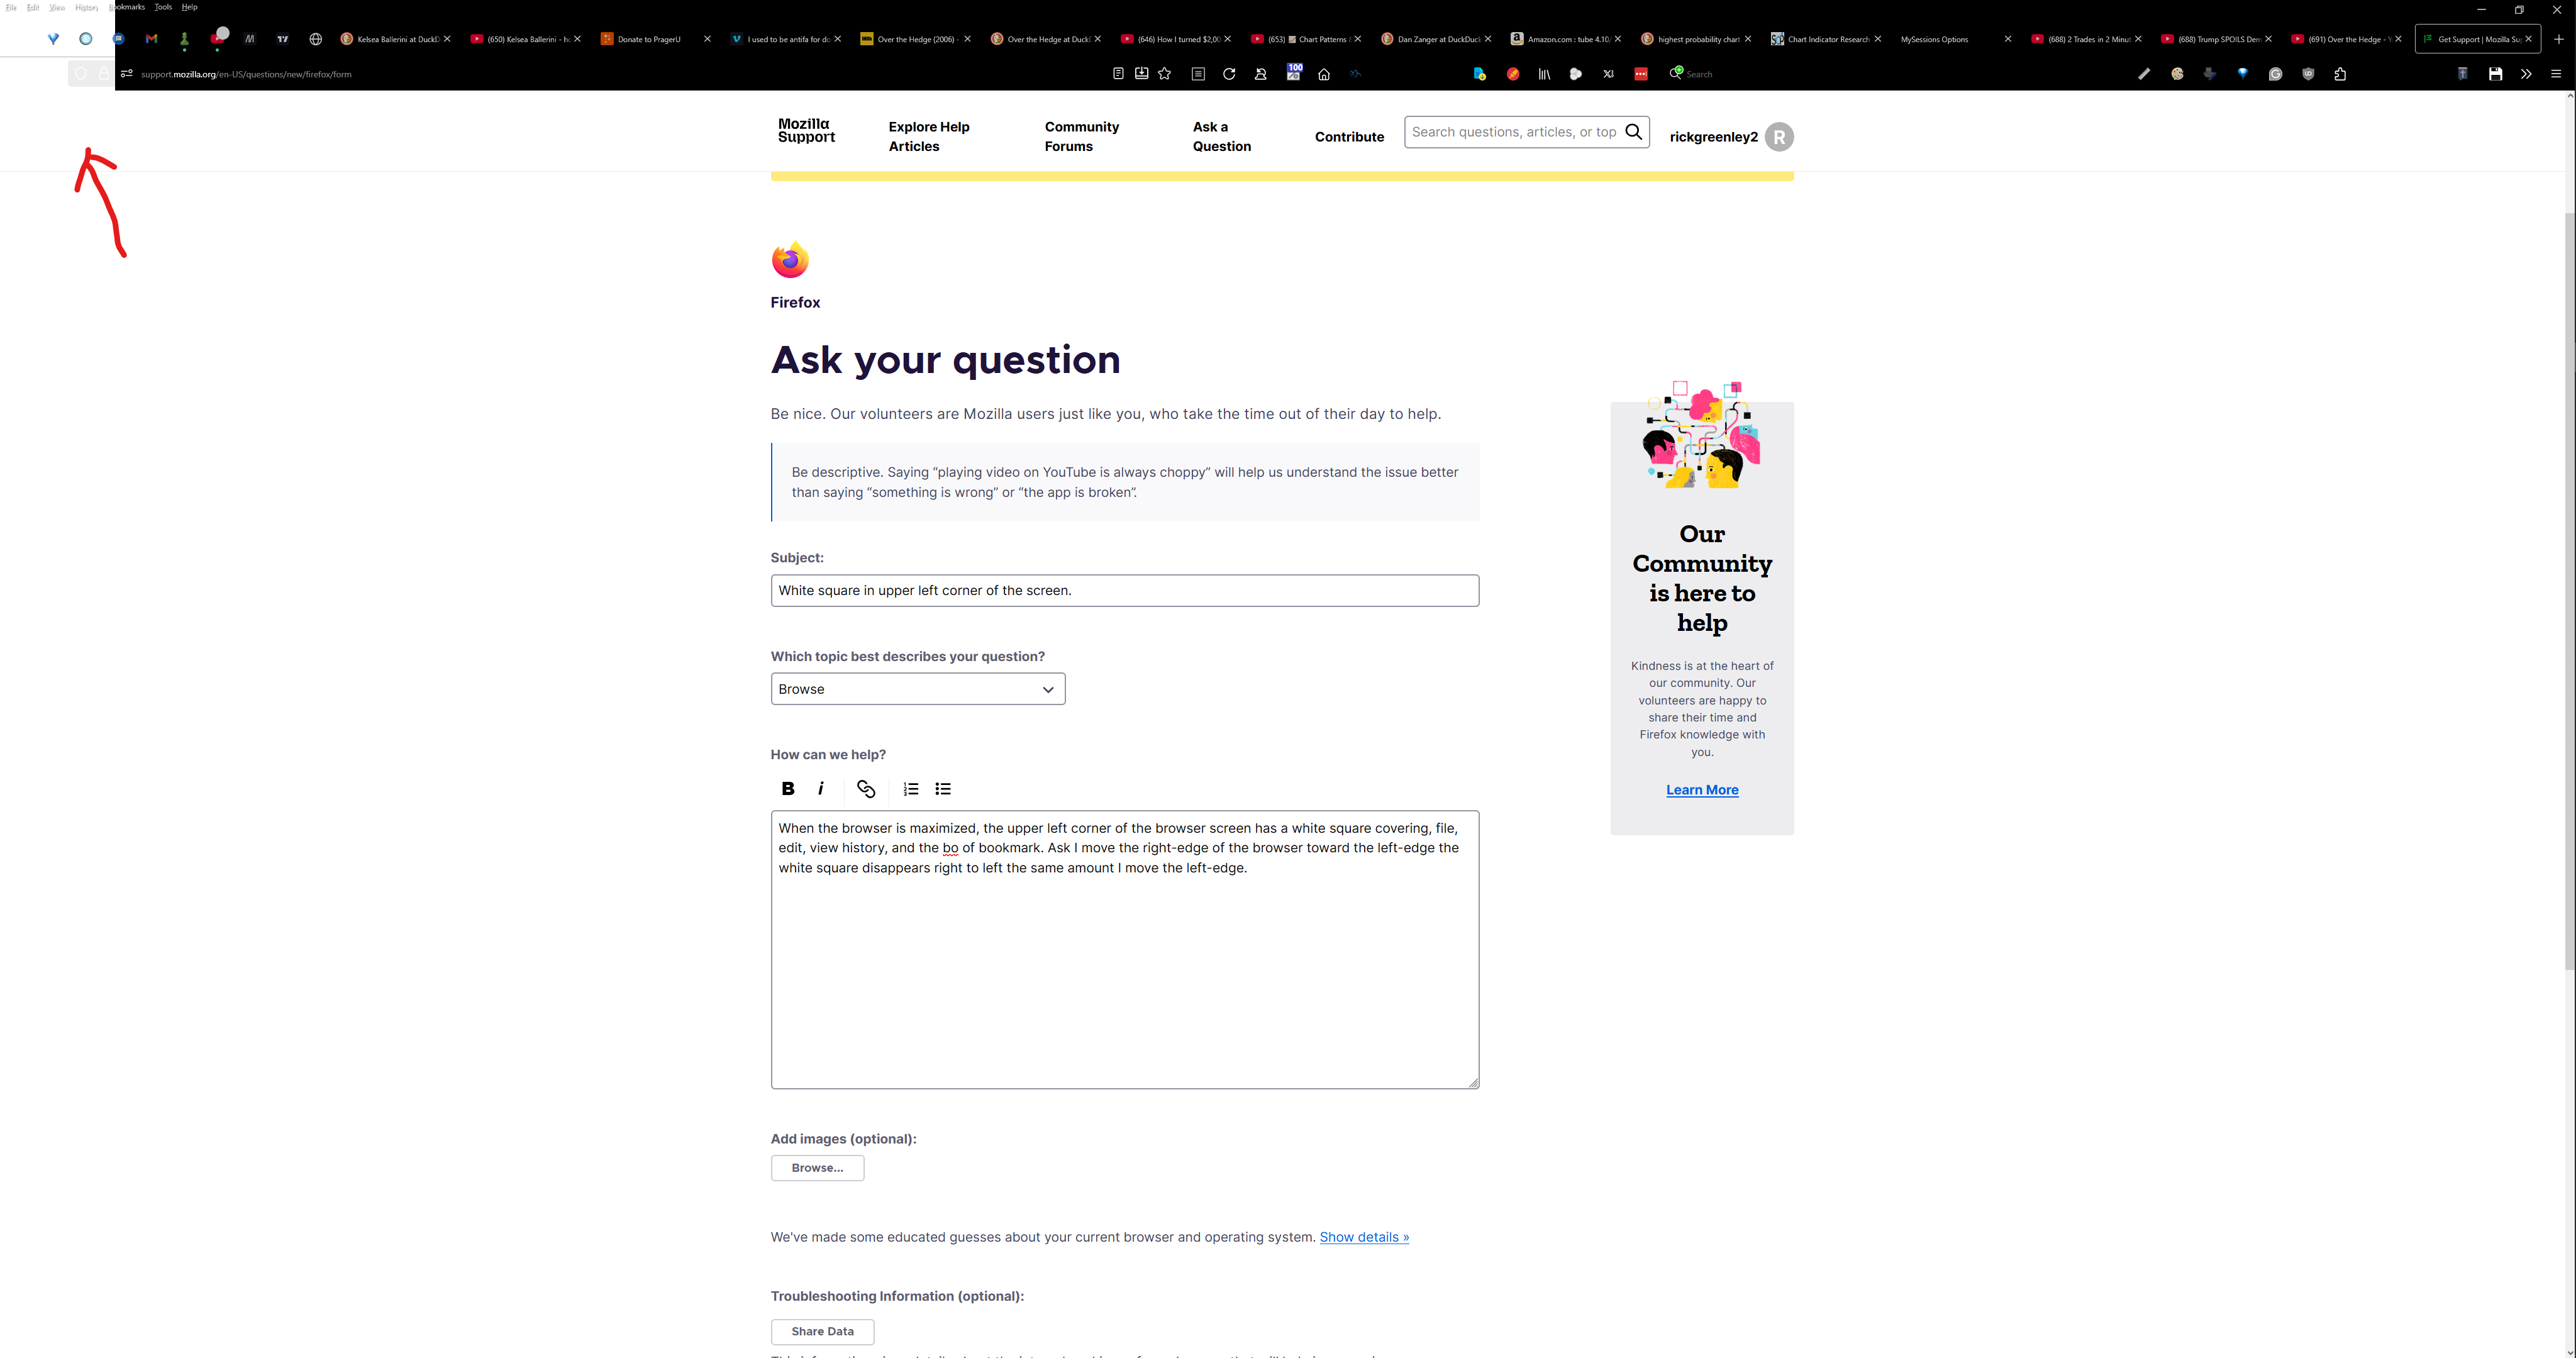
Task: Click the Browse... image upload button
Action: pos(817,1168)
